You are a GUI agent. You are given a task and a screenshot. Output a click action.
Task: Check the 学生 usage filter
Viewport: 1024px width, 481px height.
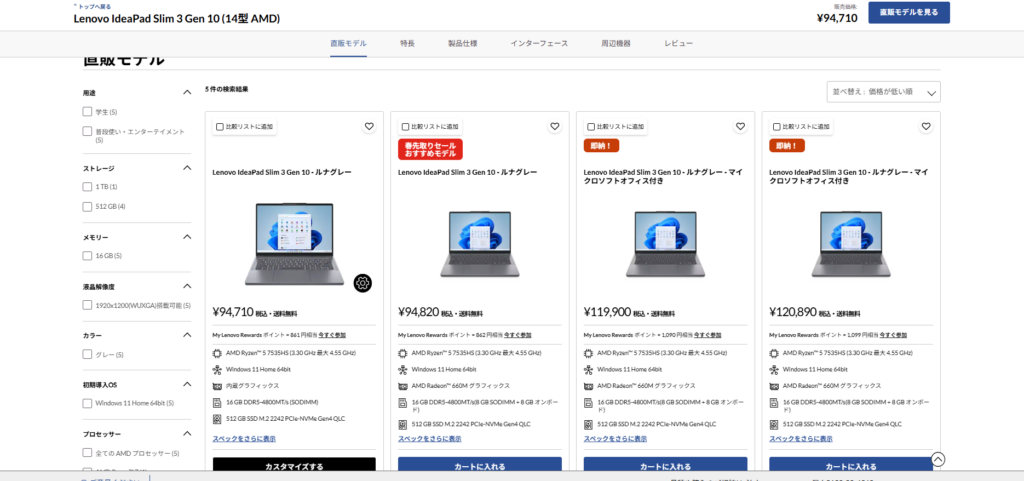pos(88,112)
